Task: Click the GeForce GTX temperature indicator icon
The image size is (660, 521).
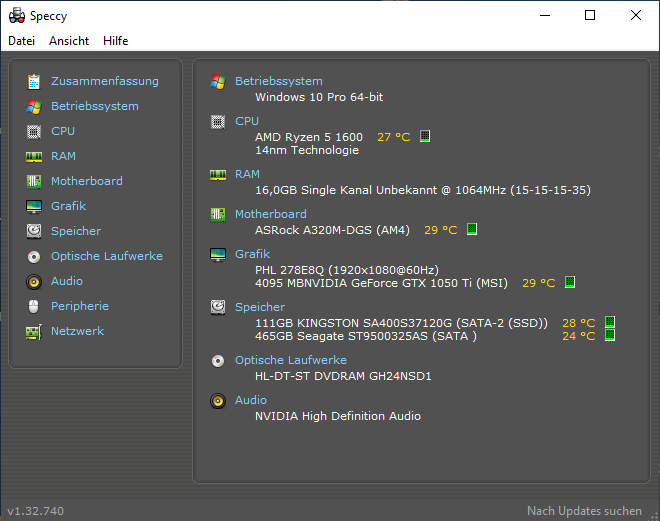Action: (x=570, y=282)
